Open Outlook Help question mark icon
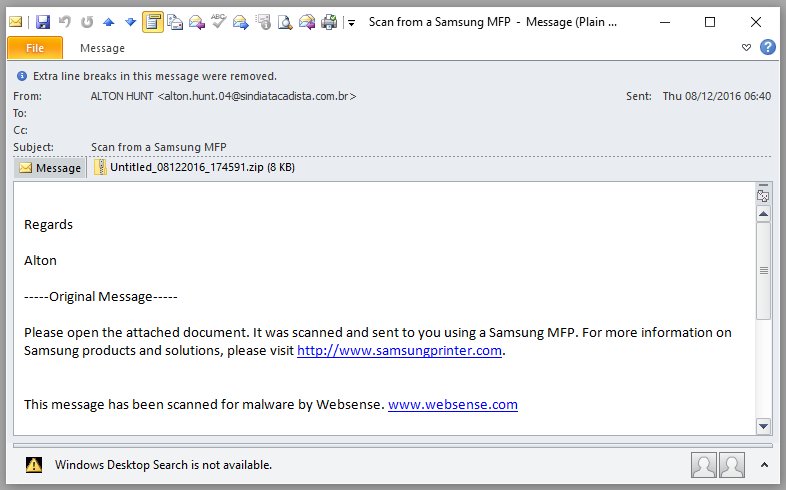The image size is (786, 490). coord(767,48)
